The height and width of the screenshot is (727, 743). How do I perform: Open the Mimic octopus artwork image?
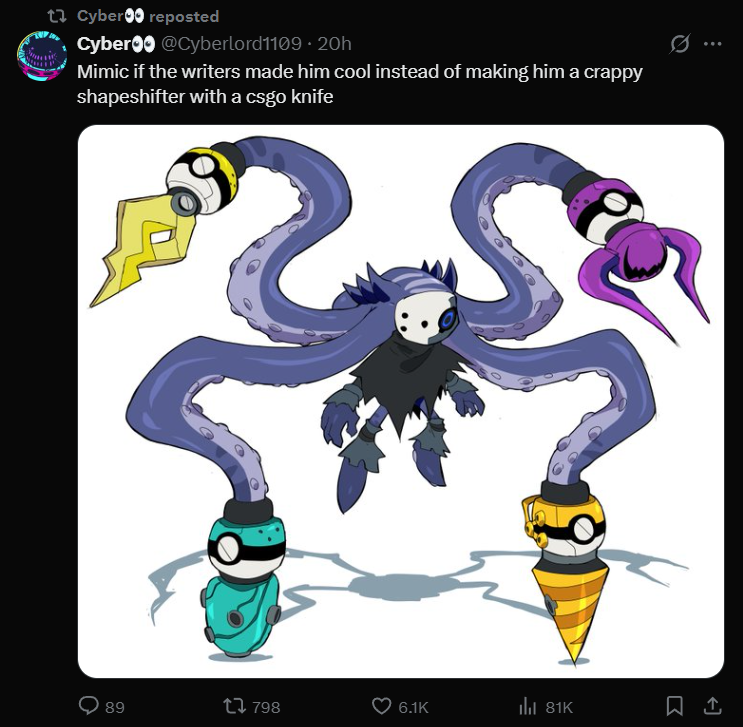[401, 401]
